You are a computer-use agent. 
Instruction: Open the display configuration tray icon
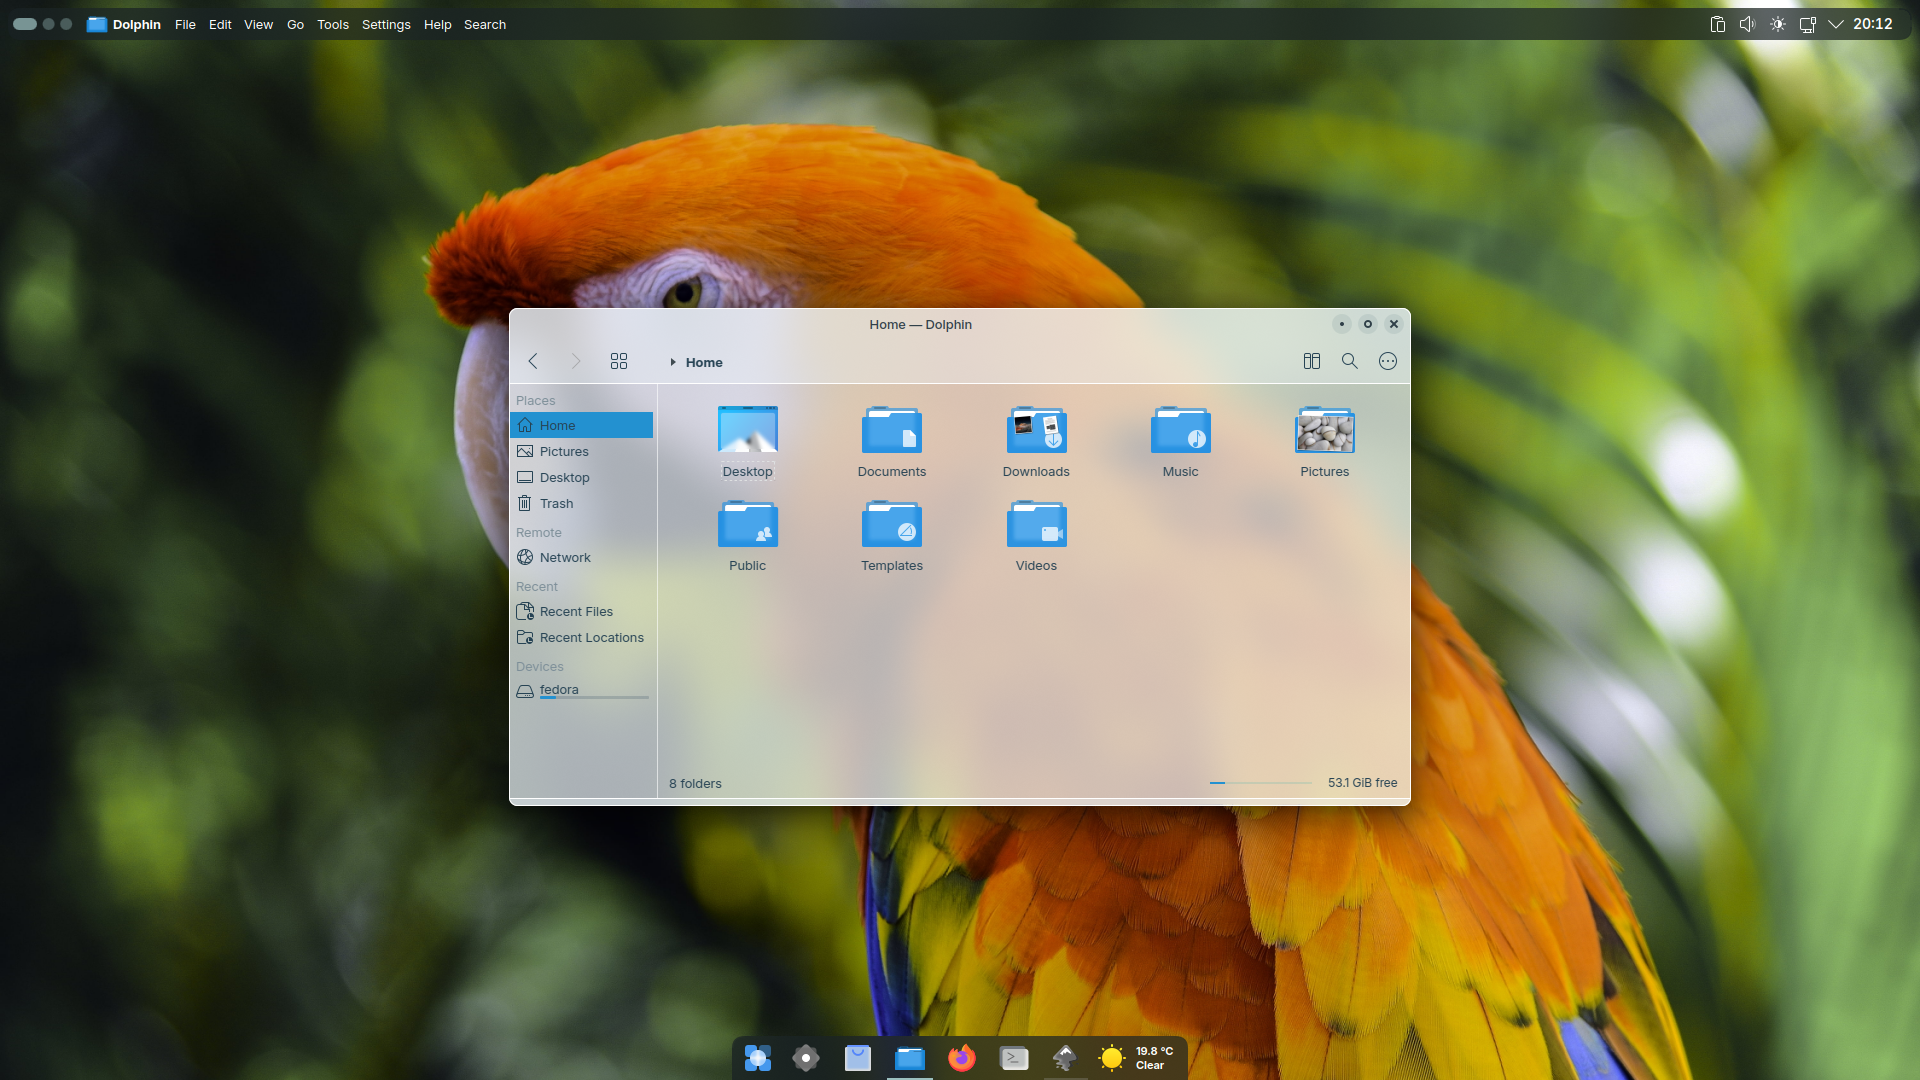(x=1807, y=24)
